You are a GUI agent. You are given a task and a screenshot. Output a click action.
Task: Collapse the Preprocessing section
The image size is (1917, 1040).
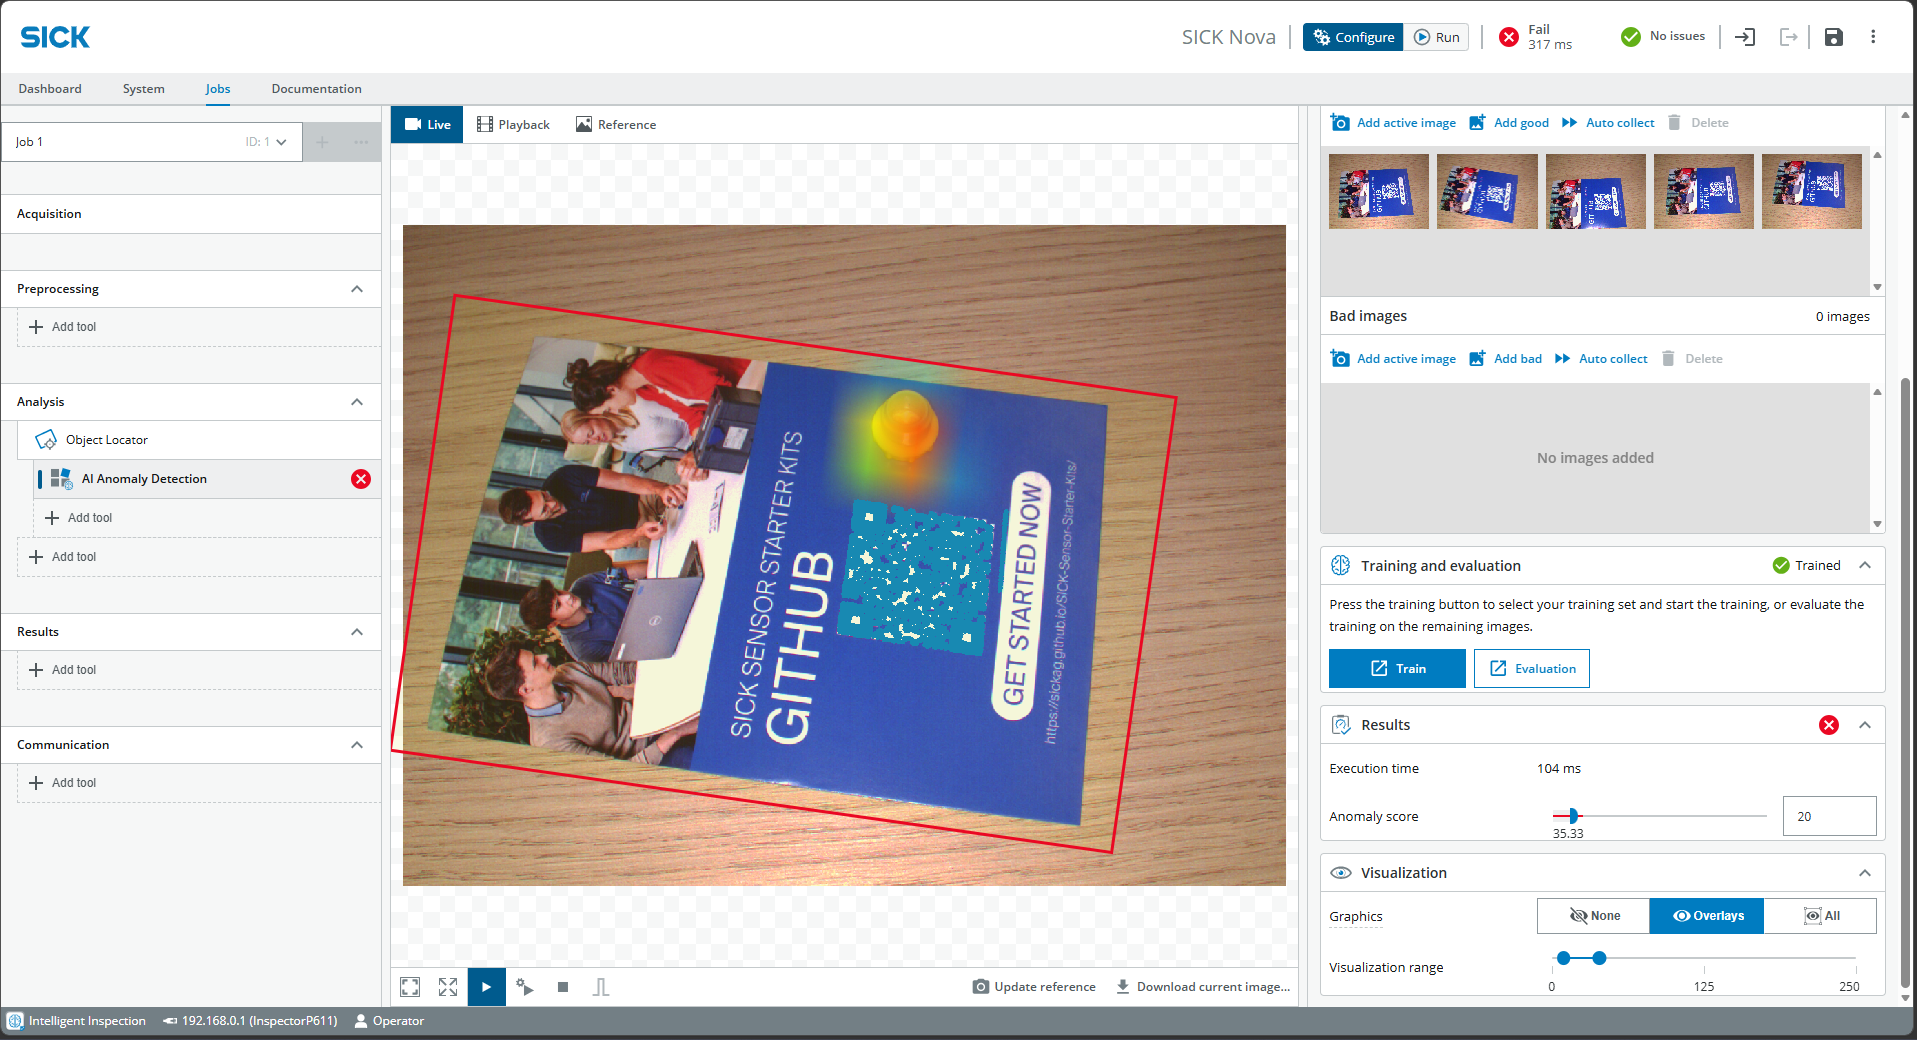[x=357, y=289]
